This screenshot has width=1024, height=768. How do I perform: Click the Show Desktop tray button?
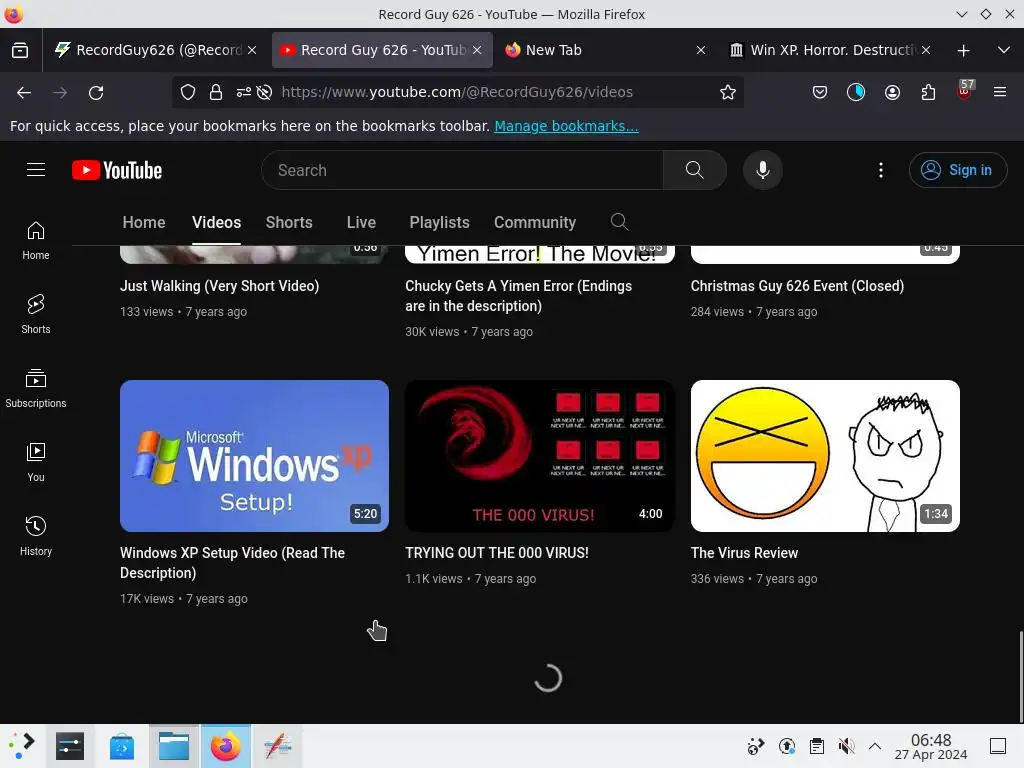click(x=998, y=746)
